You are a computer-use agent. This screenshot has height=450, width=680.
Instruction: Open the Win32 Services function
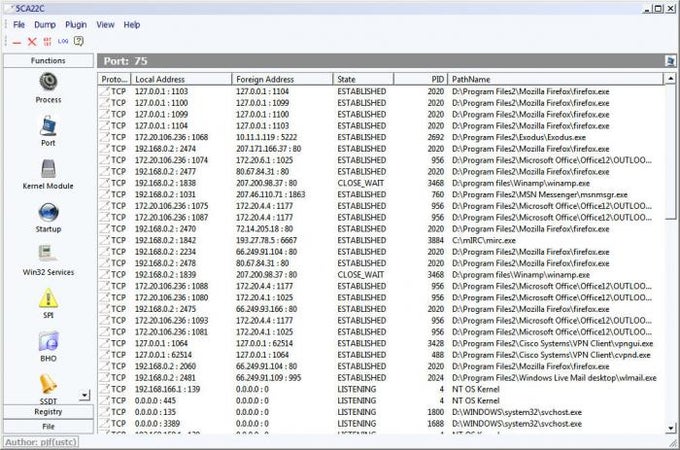(48, 261)
